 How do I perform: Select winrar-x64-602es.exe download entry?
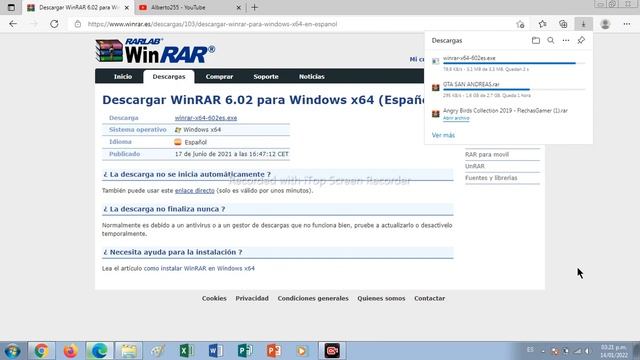pyautogui.click(x=509, y=64)
